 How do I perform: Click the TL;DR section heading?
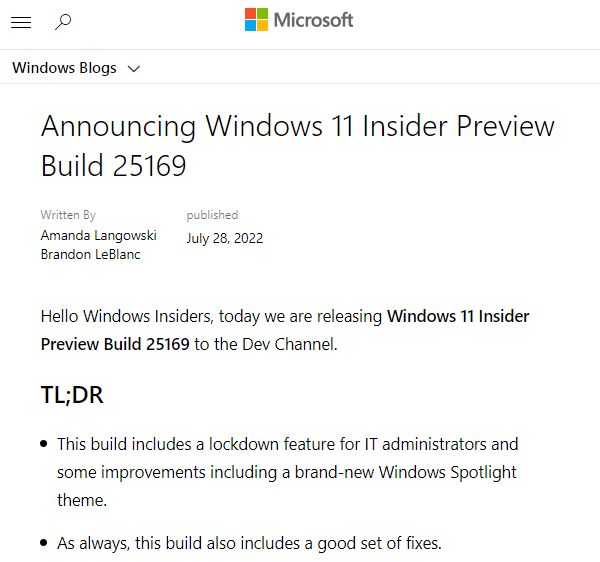coord(72,395)
